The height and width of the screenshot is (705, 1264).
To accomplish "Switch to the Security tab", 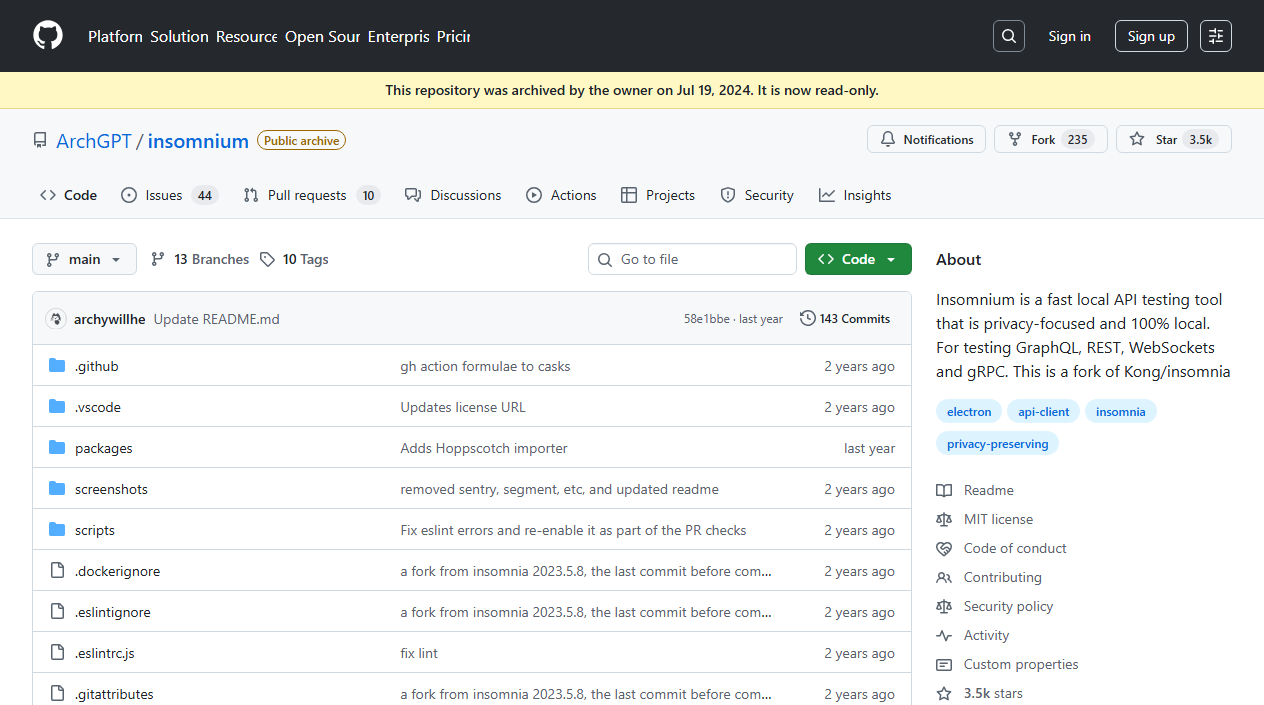I will point(757,195).
